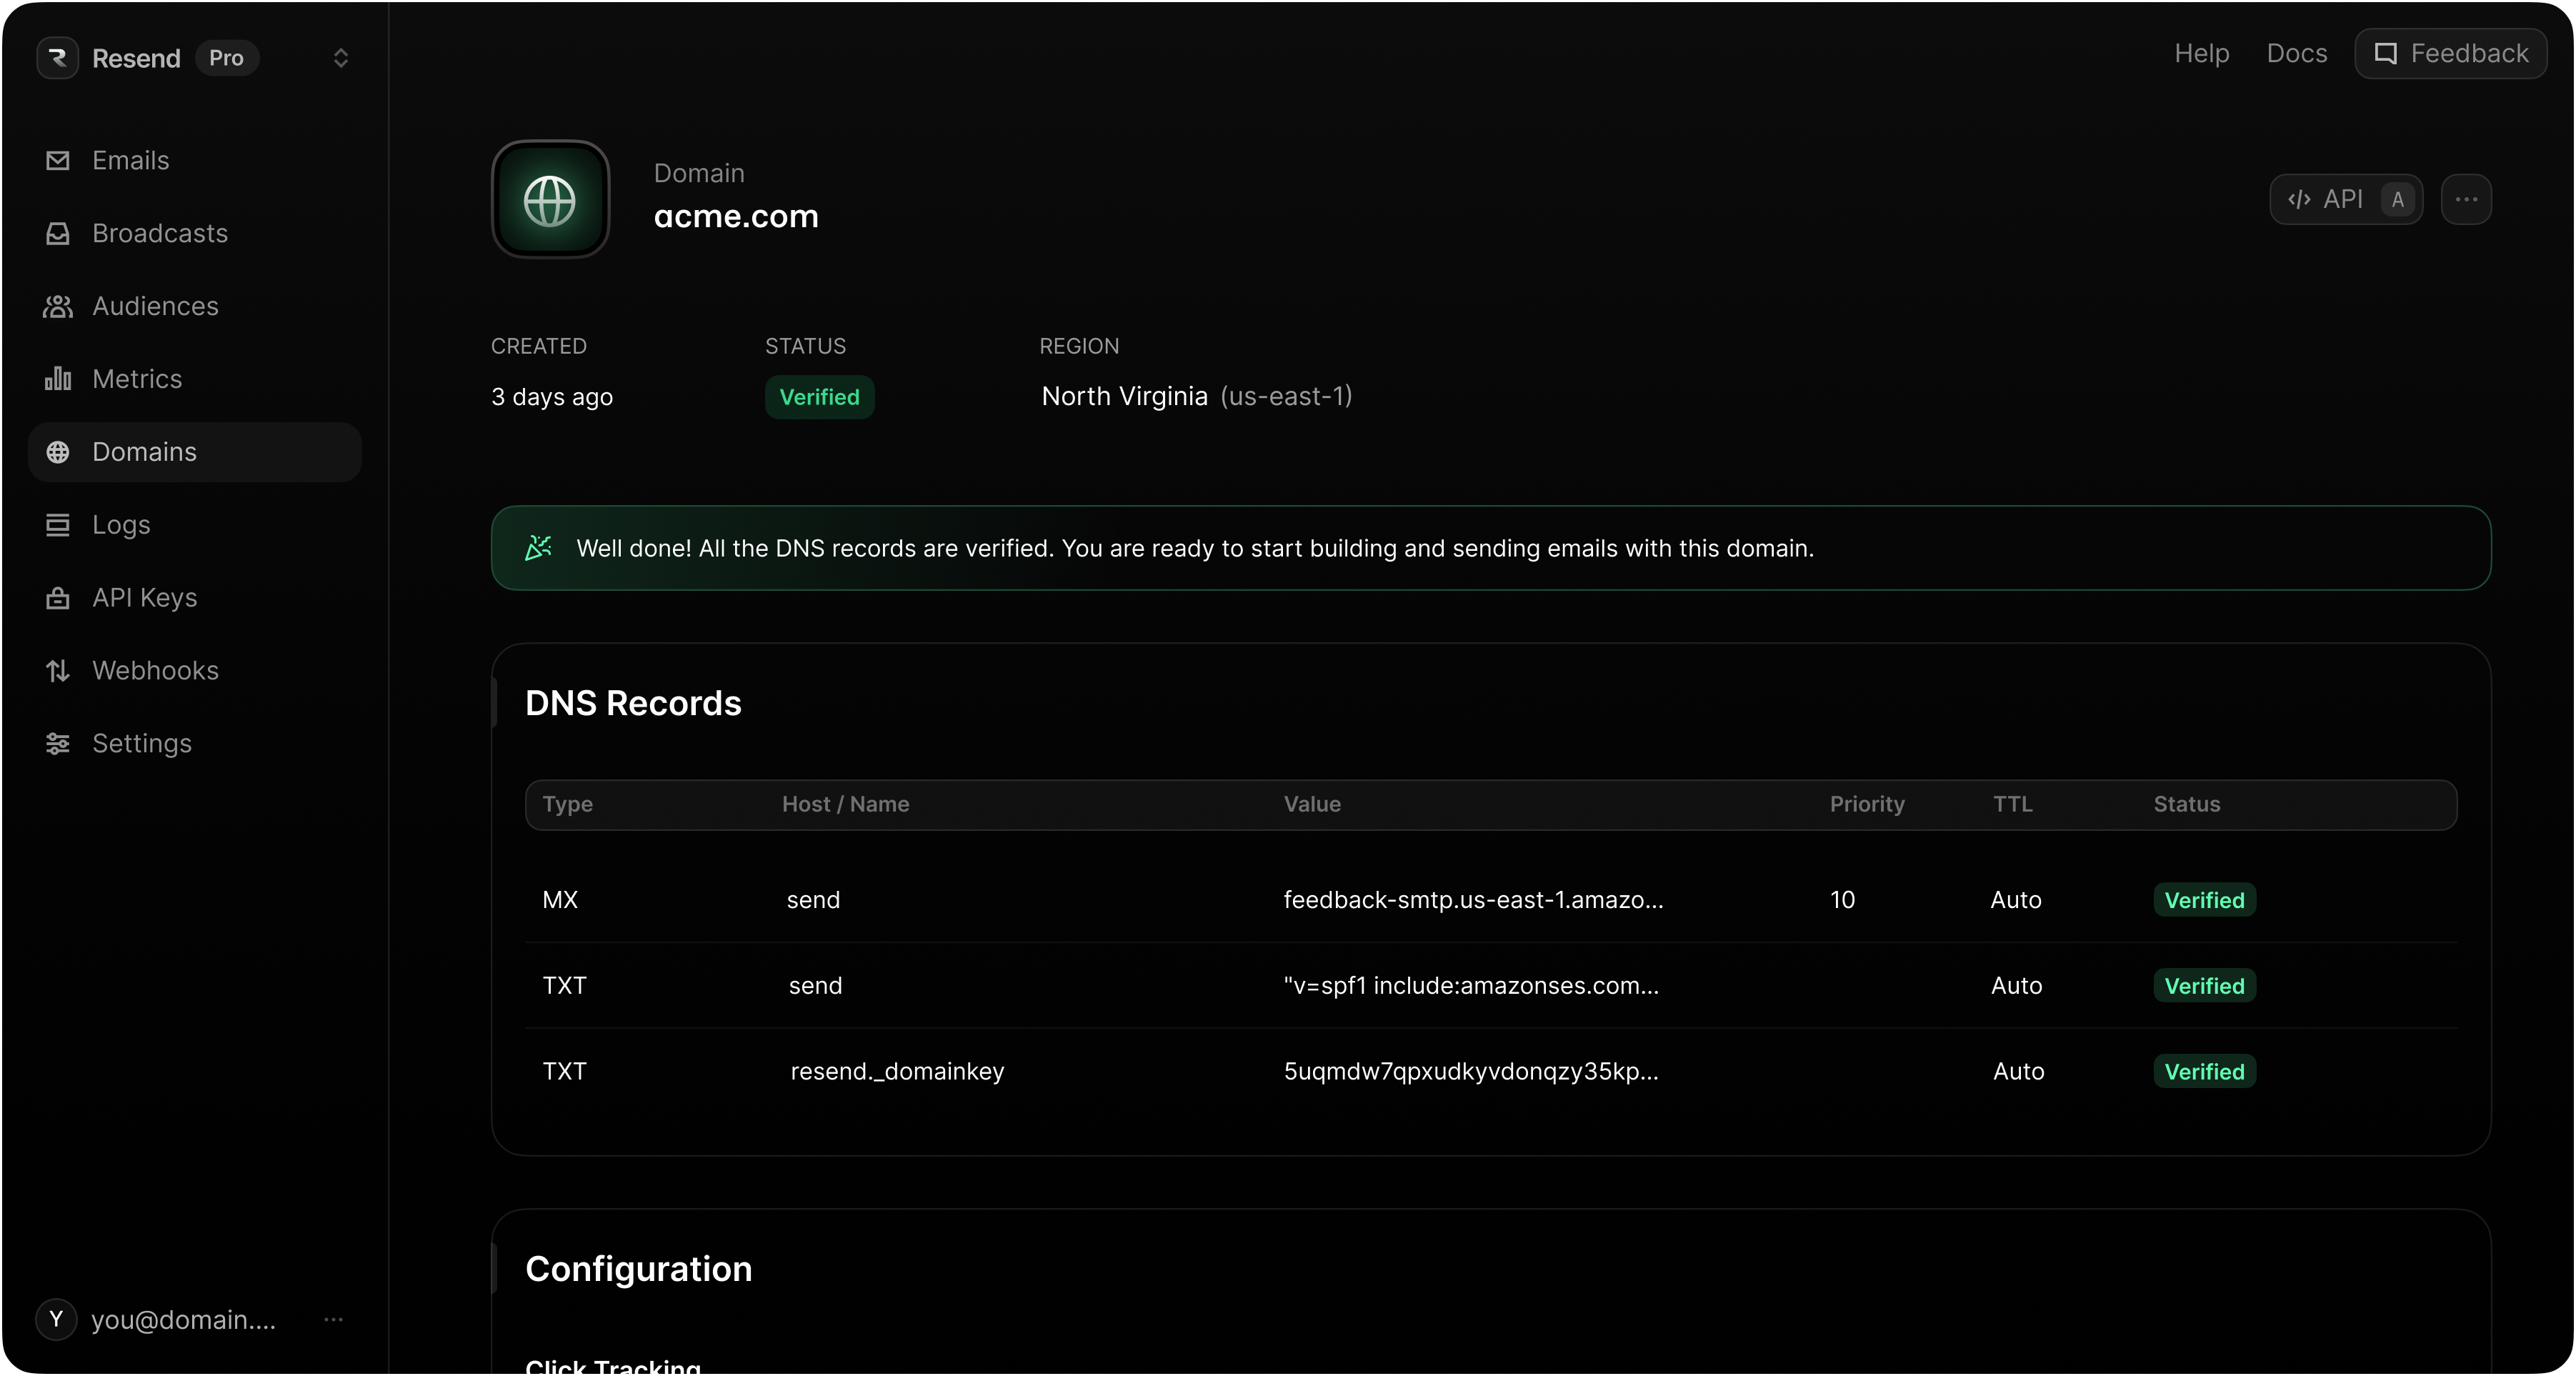Click the Webhooks arrows icon
Screen dimensions: 2576x1376
58,670
